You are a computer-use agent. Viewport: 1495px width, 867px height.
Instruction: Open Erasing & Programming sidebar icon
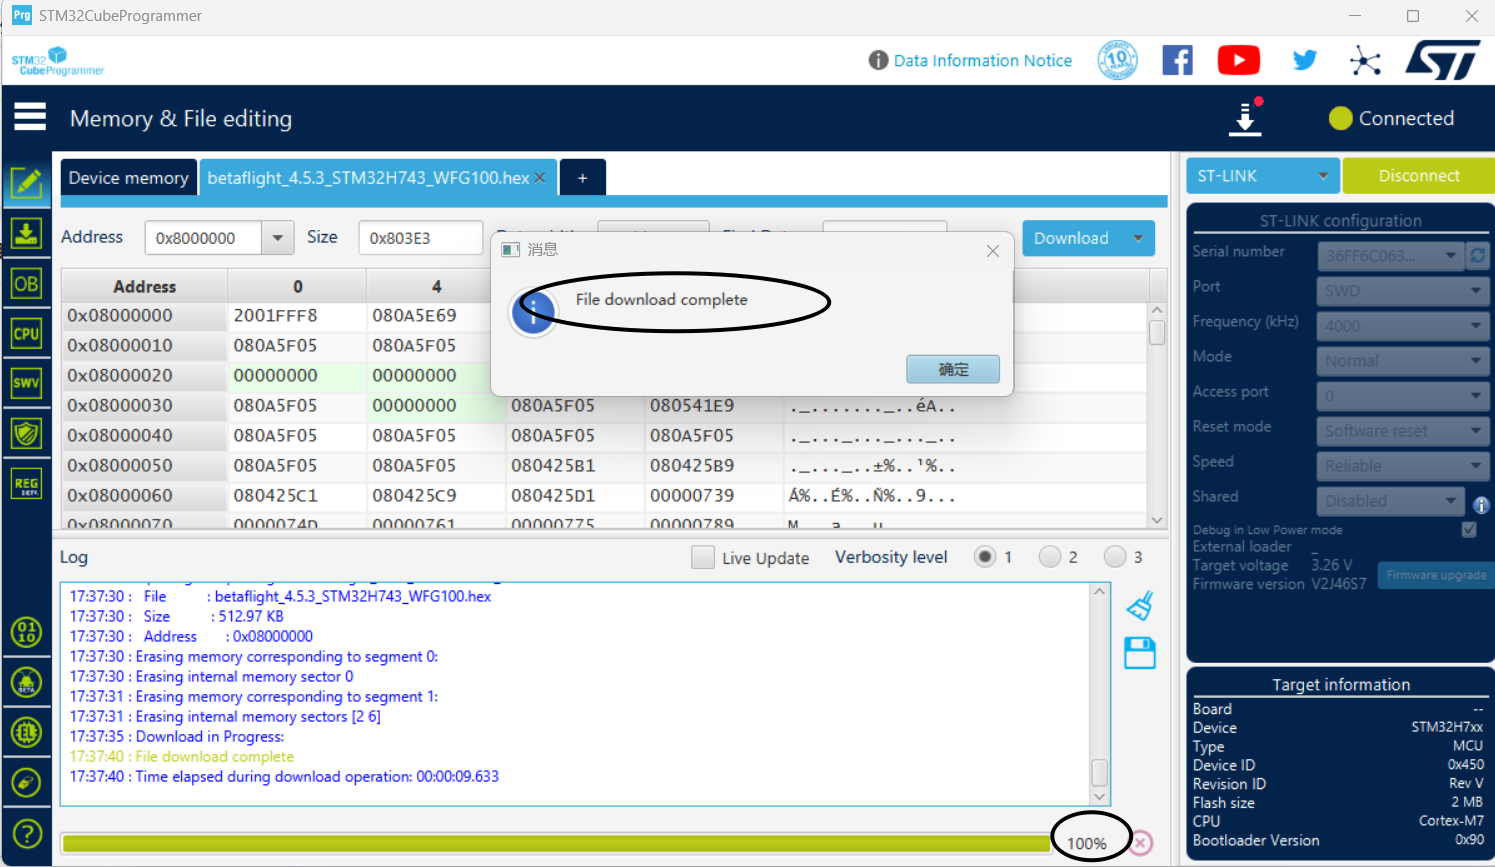pos(26,233)
